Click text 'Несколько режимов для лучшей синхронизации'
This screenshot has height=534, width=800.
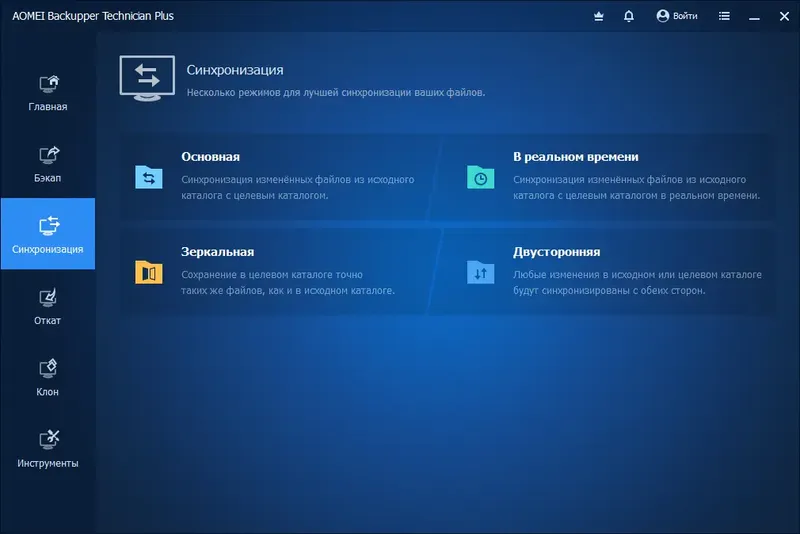click(299, 93)
